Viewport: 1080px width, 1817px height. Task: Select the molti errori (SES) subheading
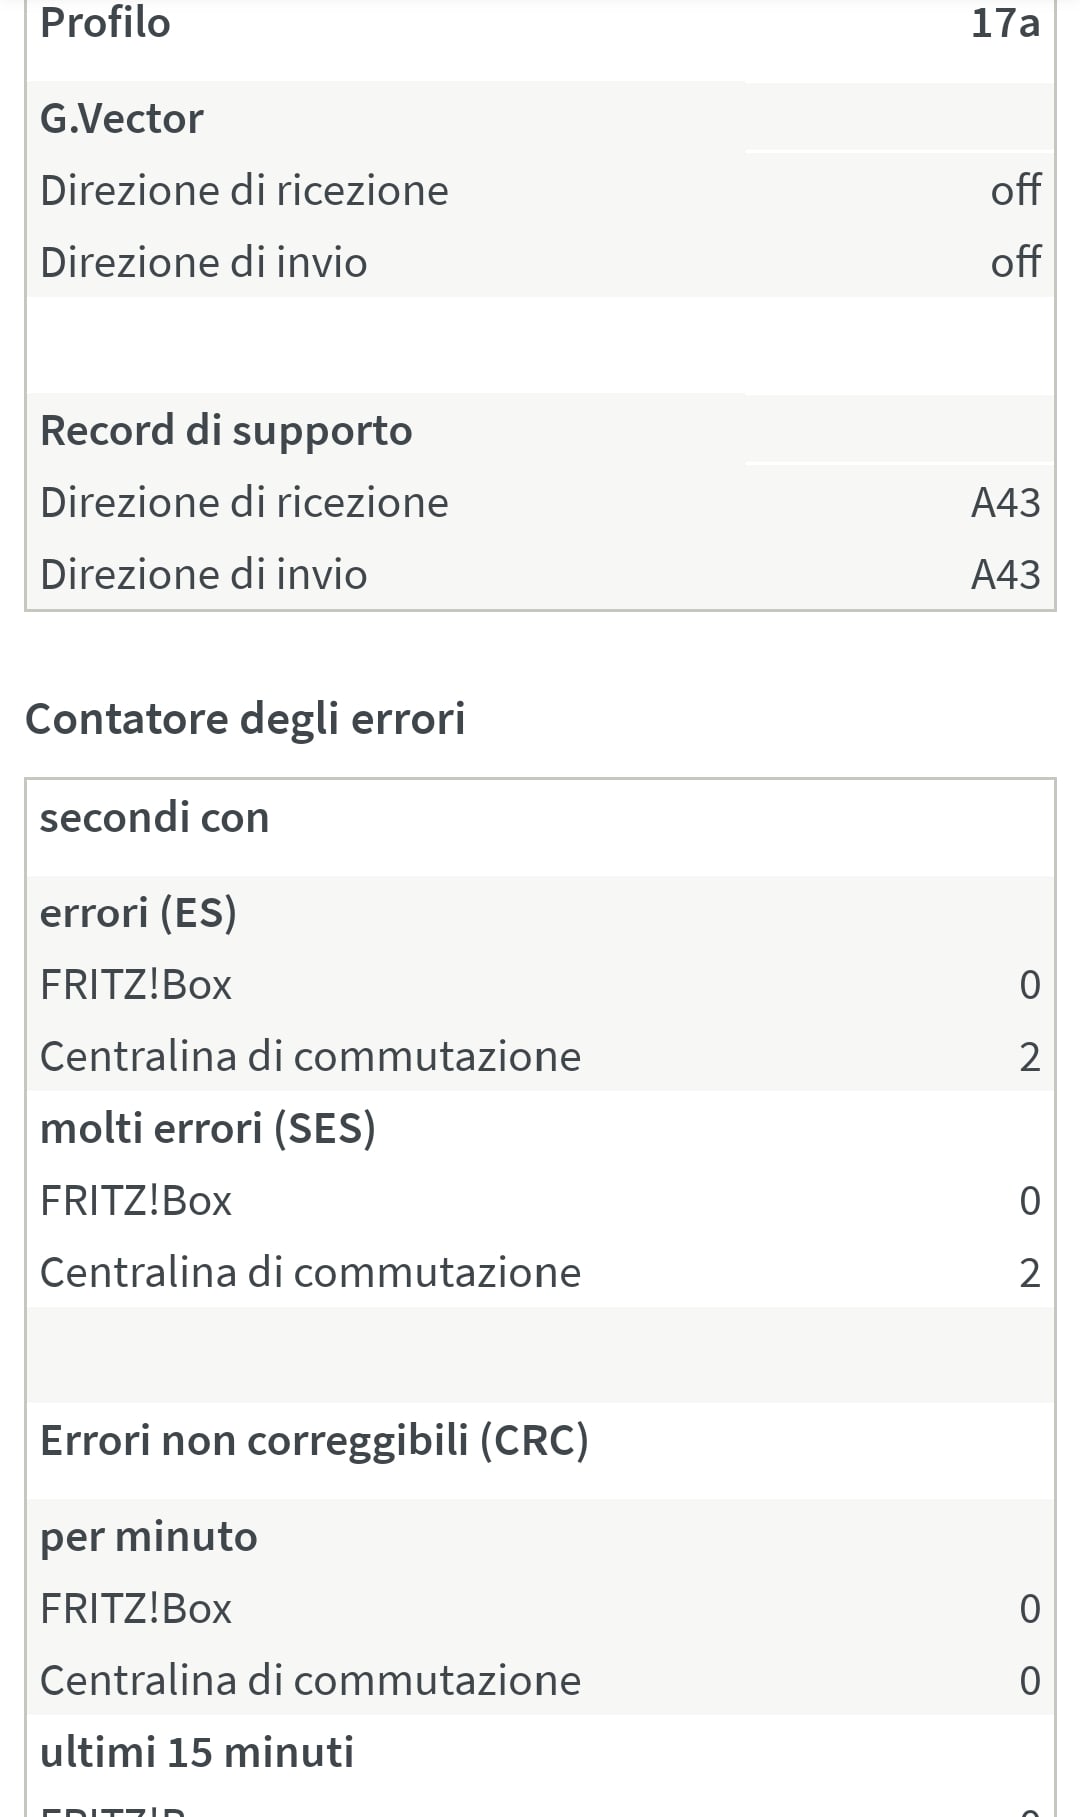coord(208,1129)
